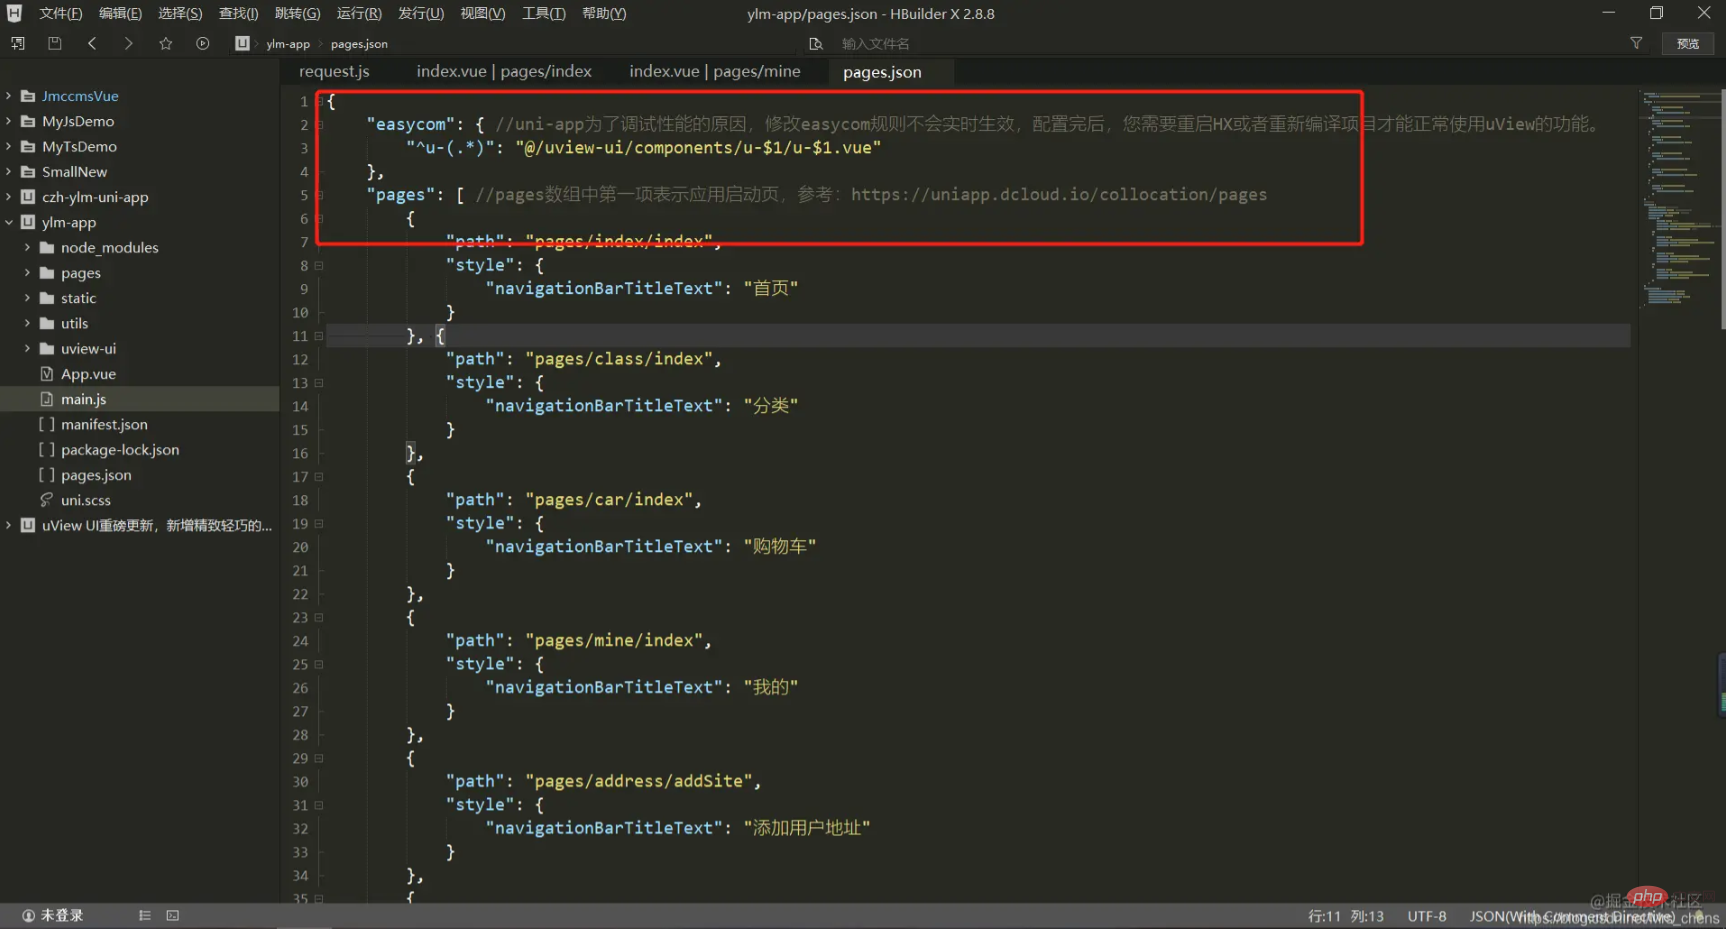Screen dimensions: 1726x929
Task: Toggle code fold marker at line 25
Action: coord(319,664)
